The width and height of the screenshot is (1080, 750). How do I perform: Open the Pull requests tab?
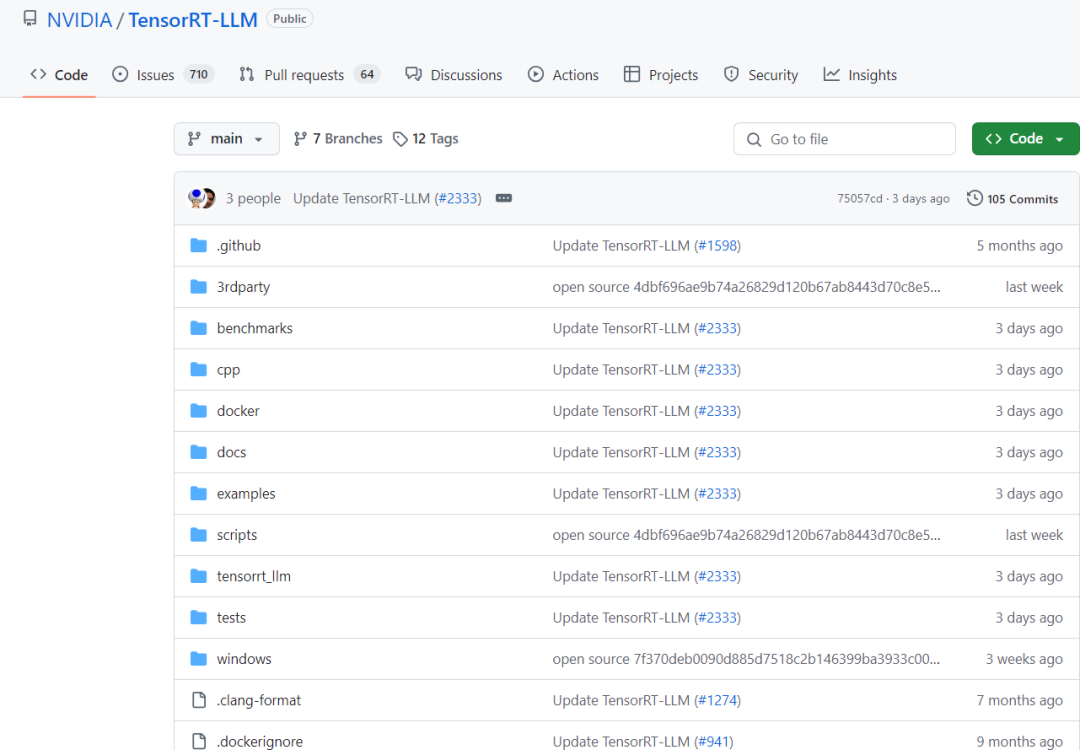(x=309, y=74)
